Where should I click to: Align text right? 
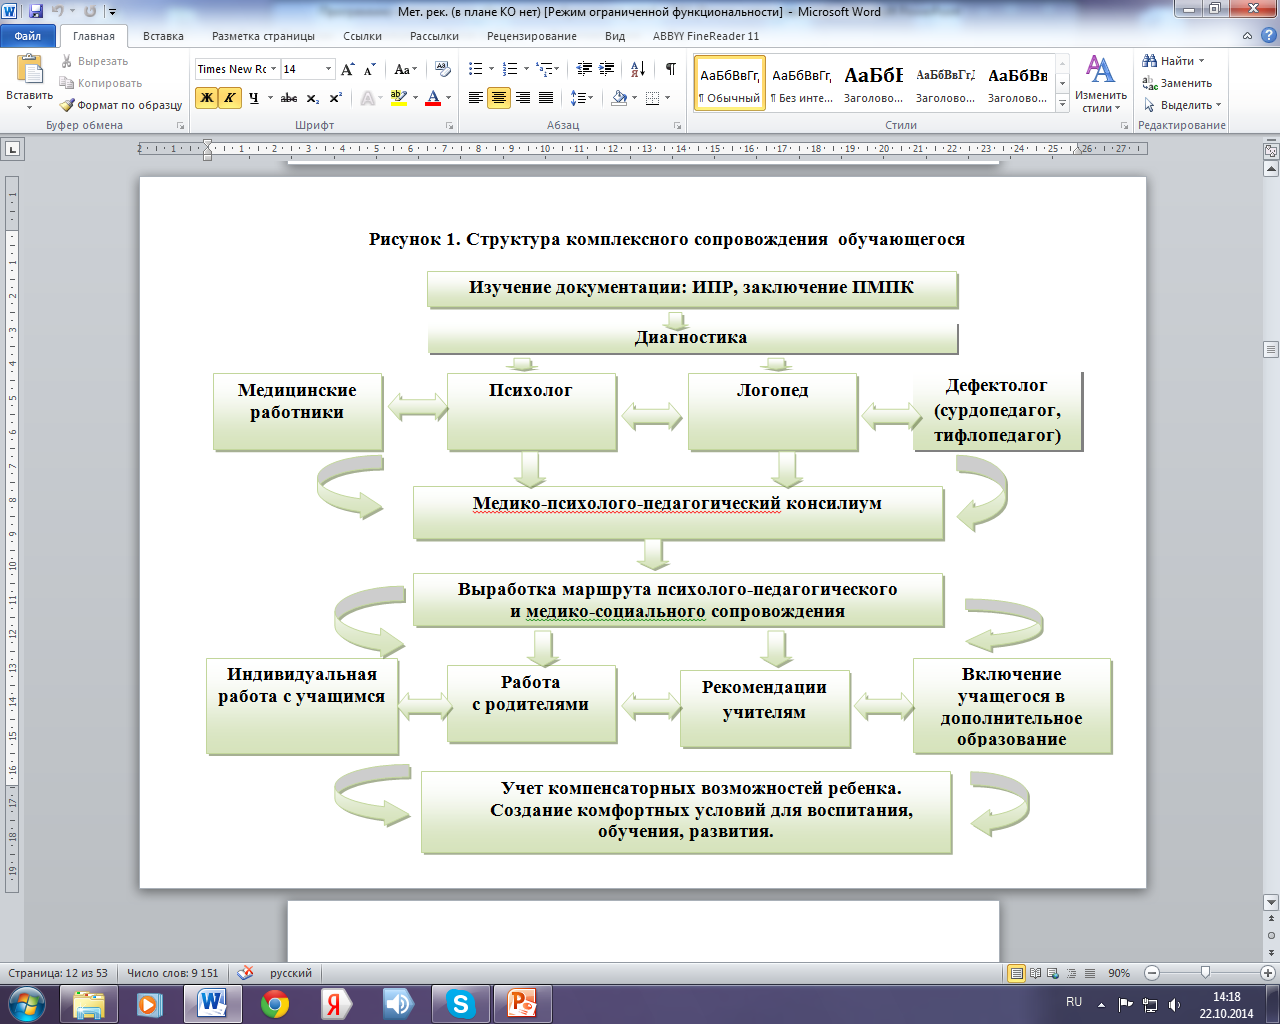pos(522,97)
